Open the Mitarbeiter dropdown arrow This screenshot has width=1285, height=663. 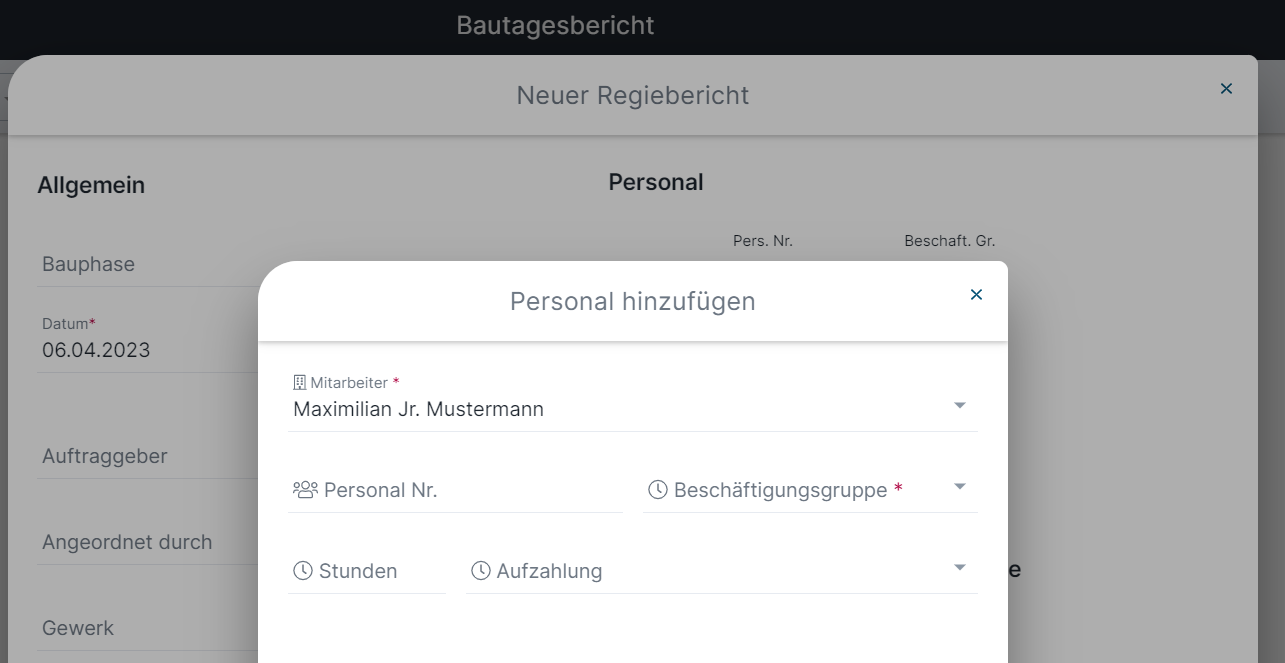959,405
